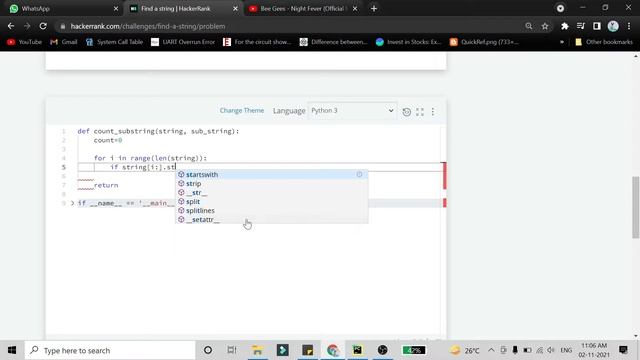
Task: Open the Python 3 language dropdown
Action: click(x=352, y=111)
